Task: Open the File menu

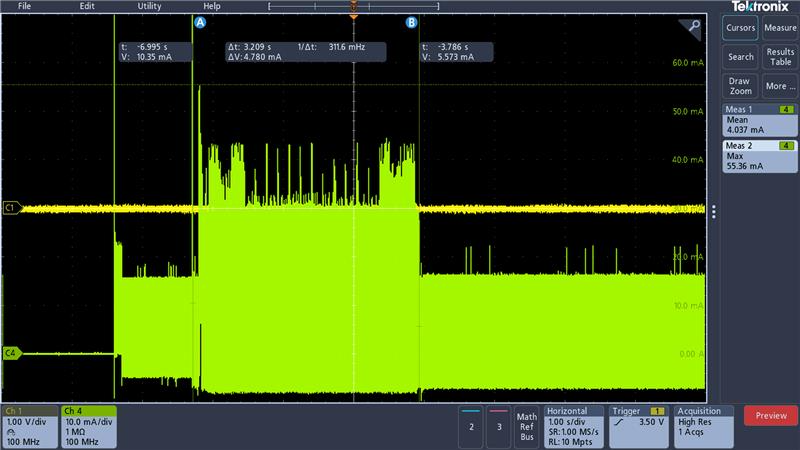Action: [x=24, y=6]
